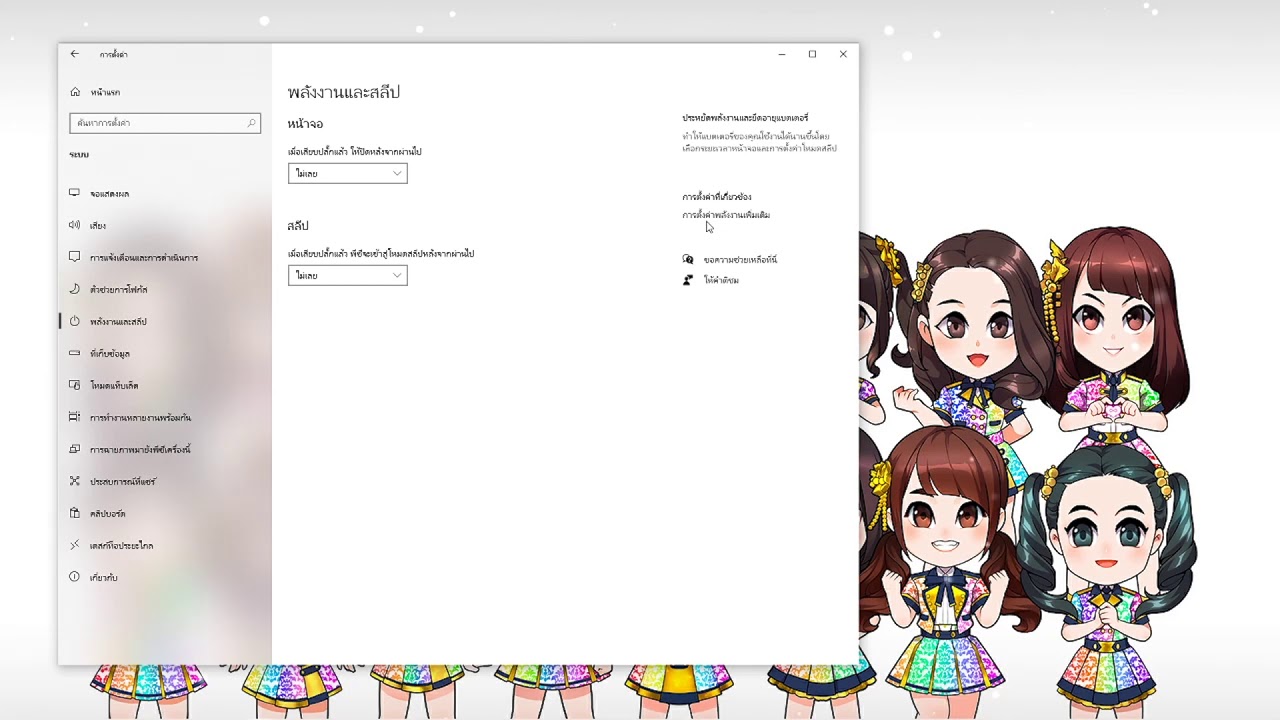Viewport: 1280px width, 720px height.
Task: Click Give feedback link (ให้คำติชม)
Action: (x=721, y=281)
